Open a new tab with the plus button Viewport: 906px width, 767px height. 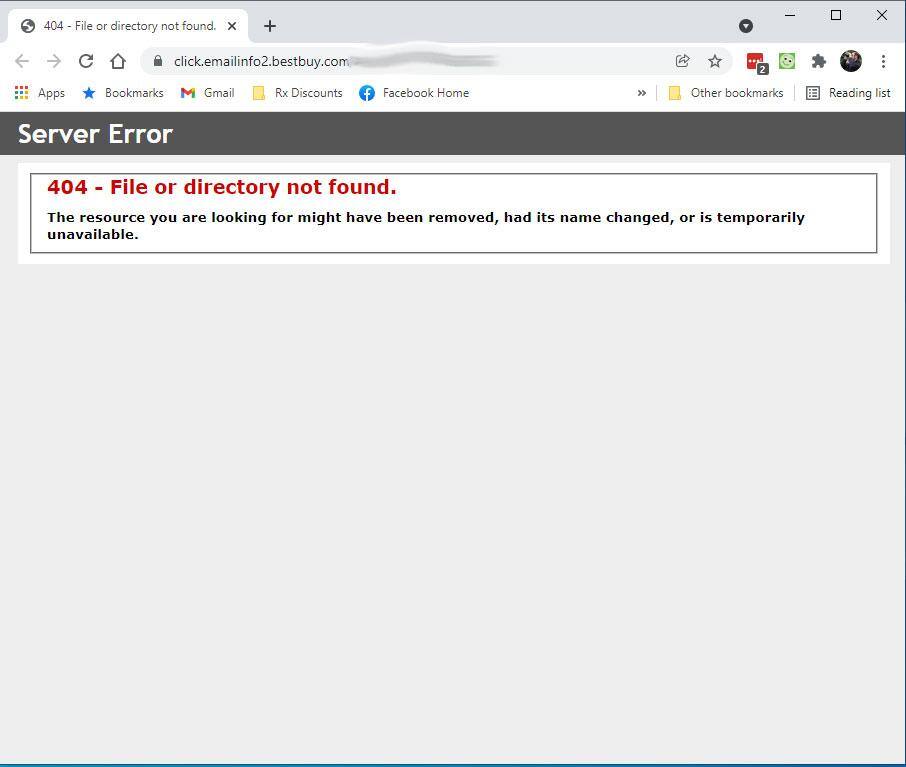coord(270,26)
